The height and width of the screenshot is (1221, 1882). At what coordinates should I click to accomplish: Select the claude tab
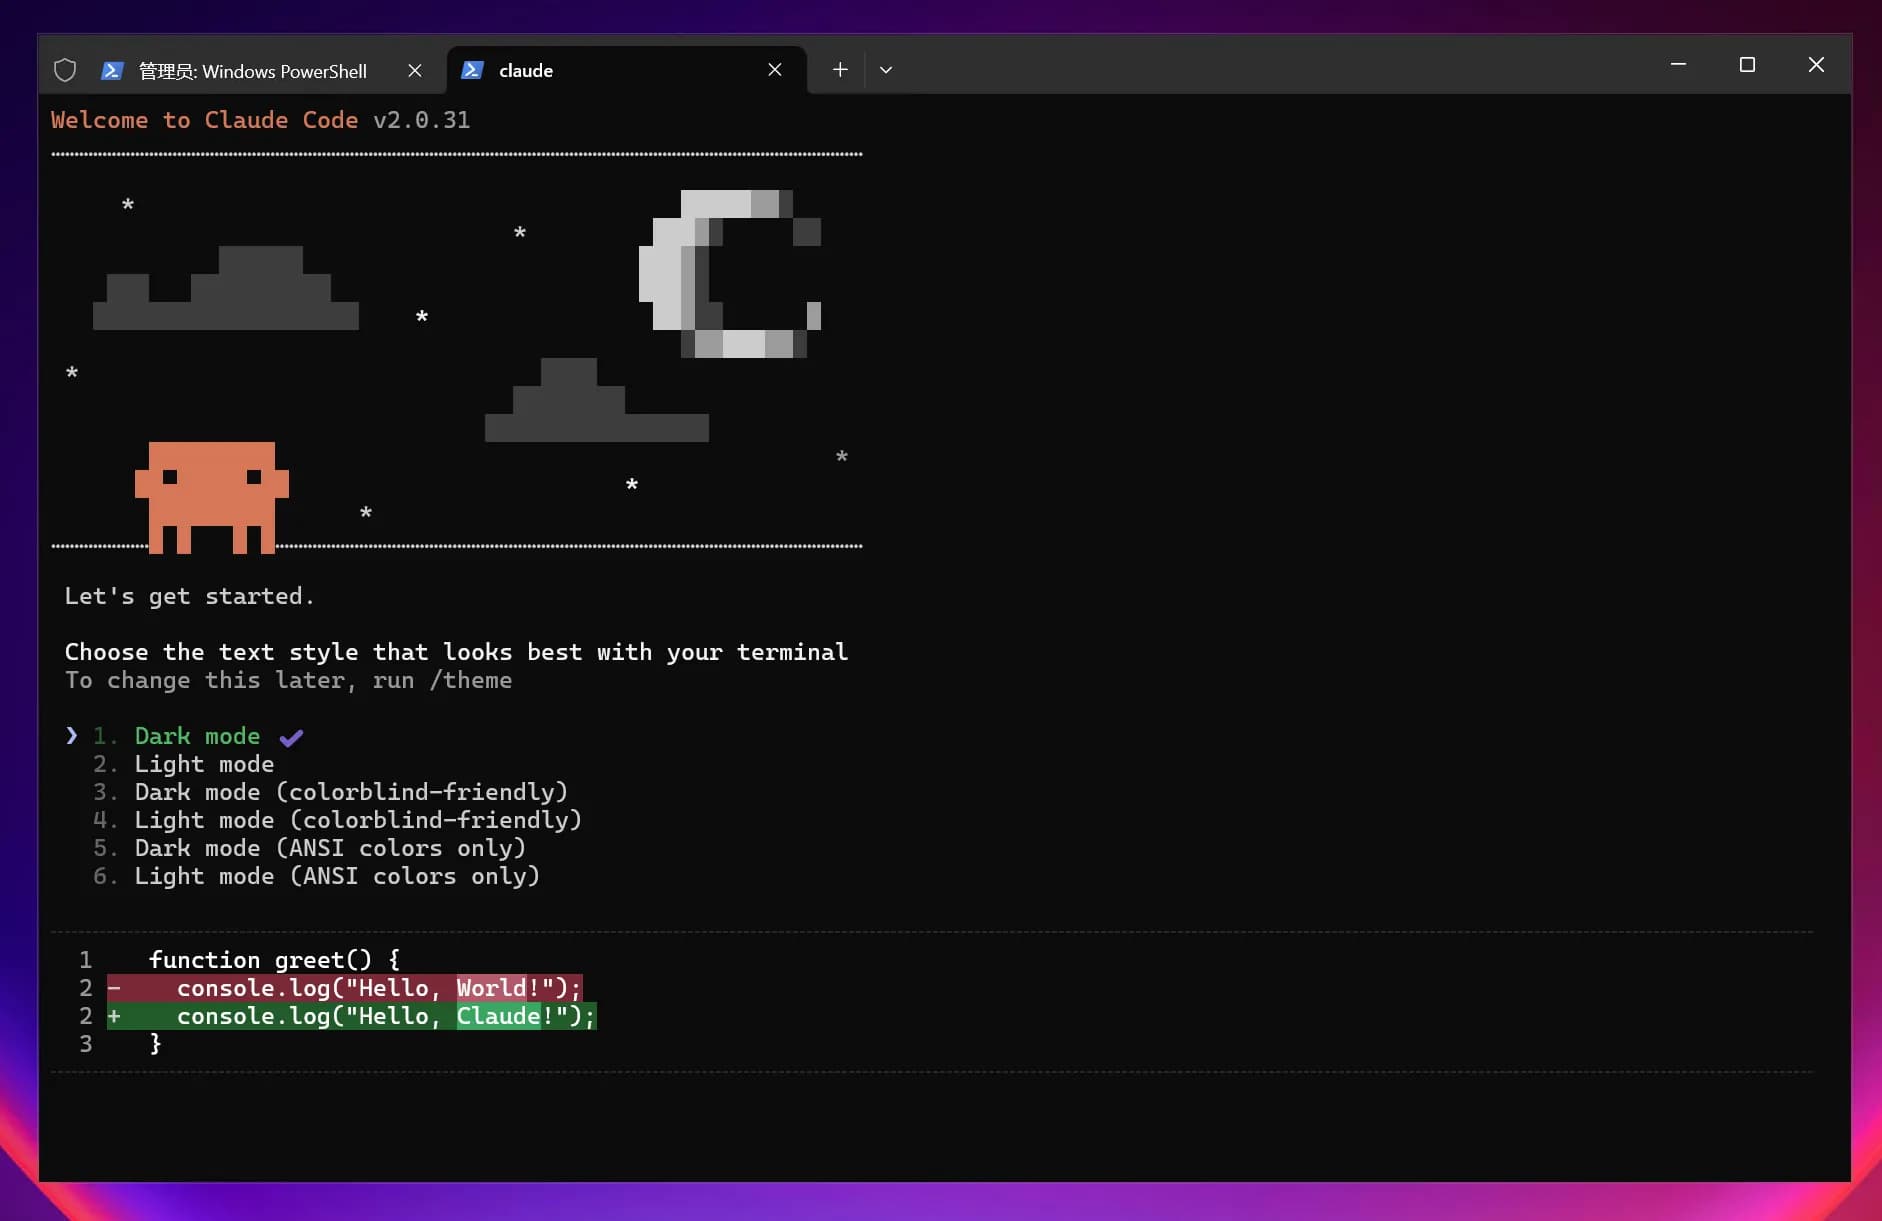coord(600,70)
